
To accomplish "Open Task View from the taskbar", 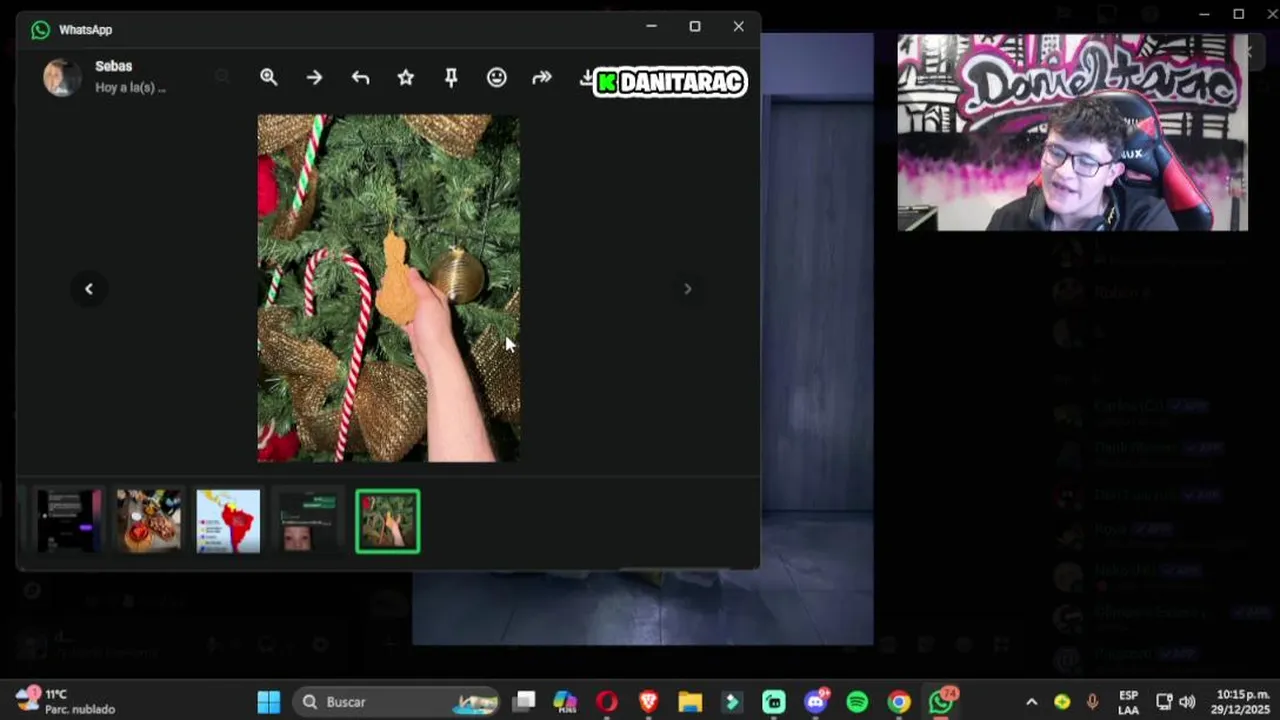I will tap(524, 702).
